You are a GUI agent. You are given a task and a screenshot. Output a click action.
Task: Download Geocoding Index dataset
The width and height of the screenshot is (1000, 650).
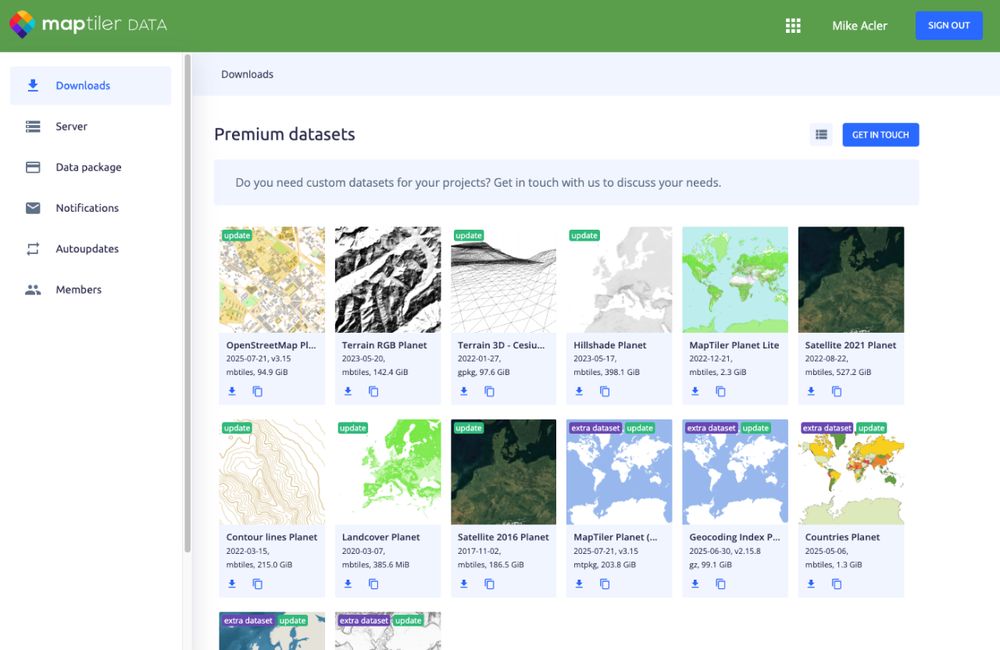click(695, 584)
